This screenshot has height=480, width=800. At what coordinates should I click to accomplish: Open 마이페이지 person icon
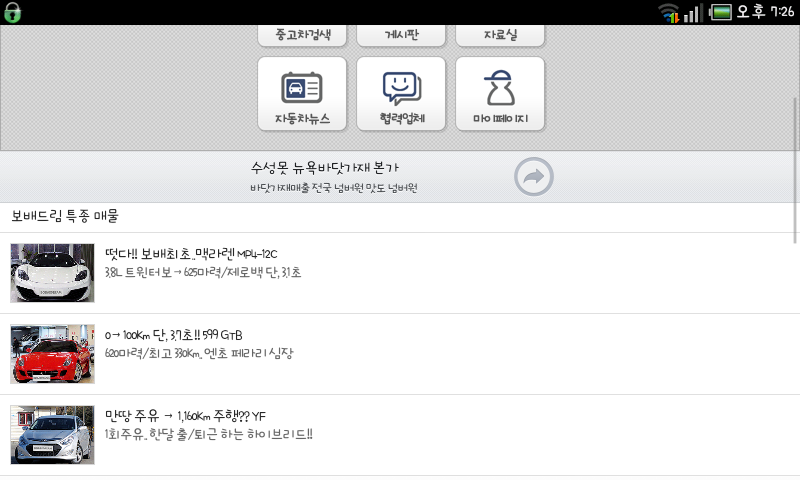[x=500, y=94]
